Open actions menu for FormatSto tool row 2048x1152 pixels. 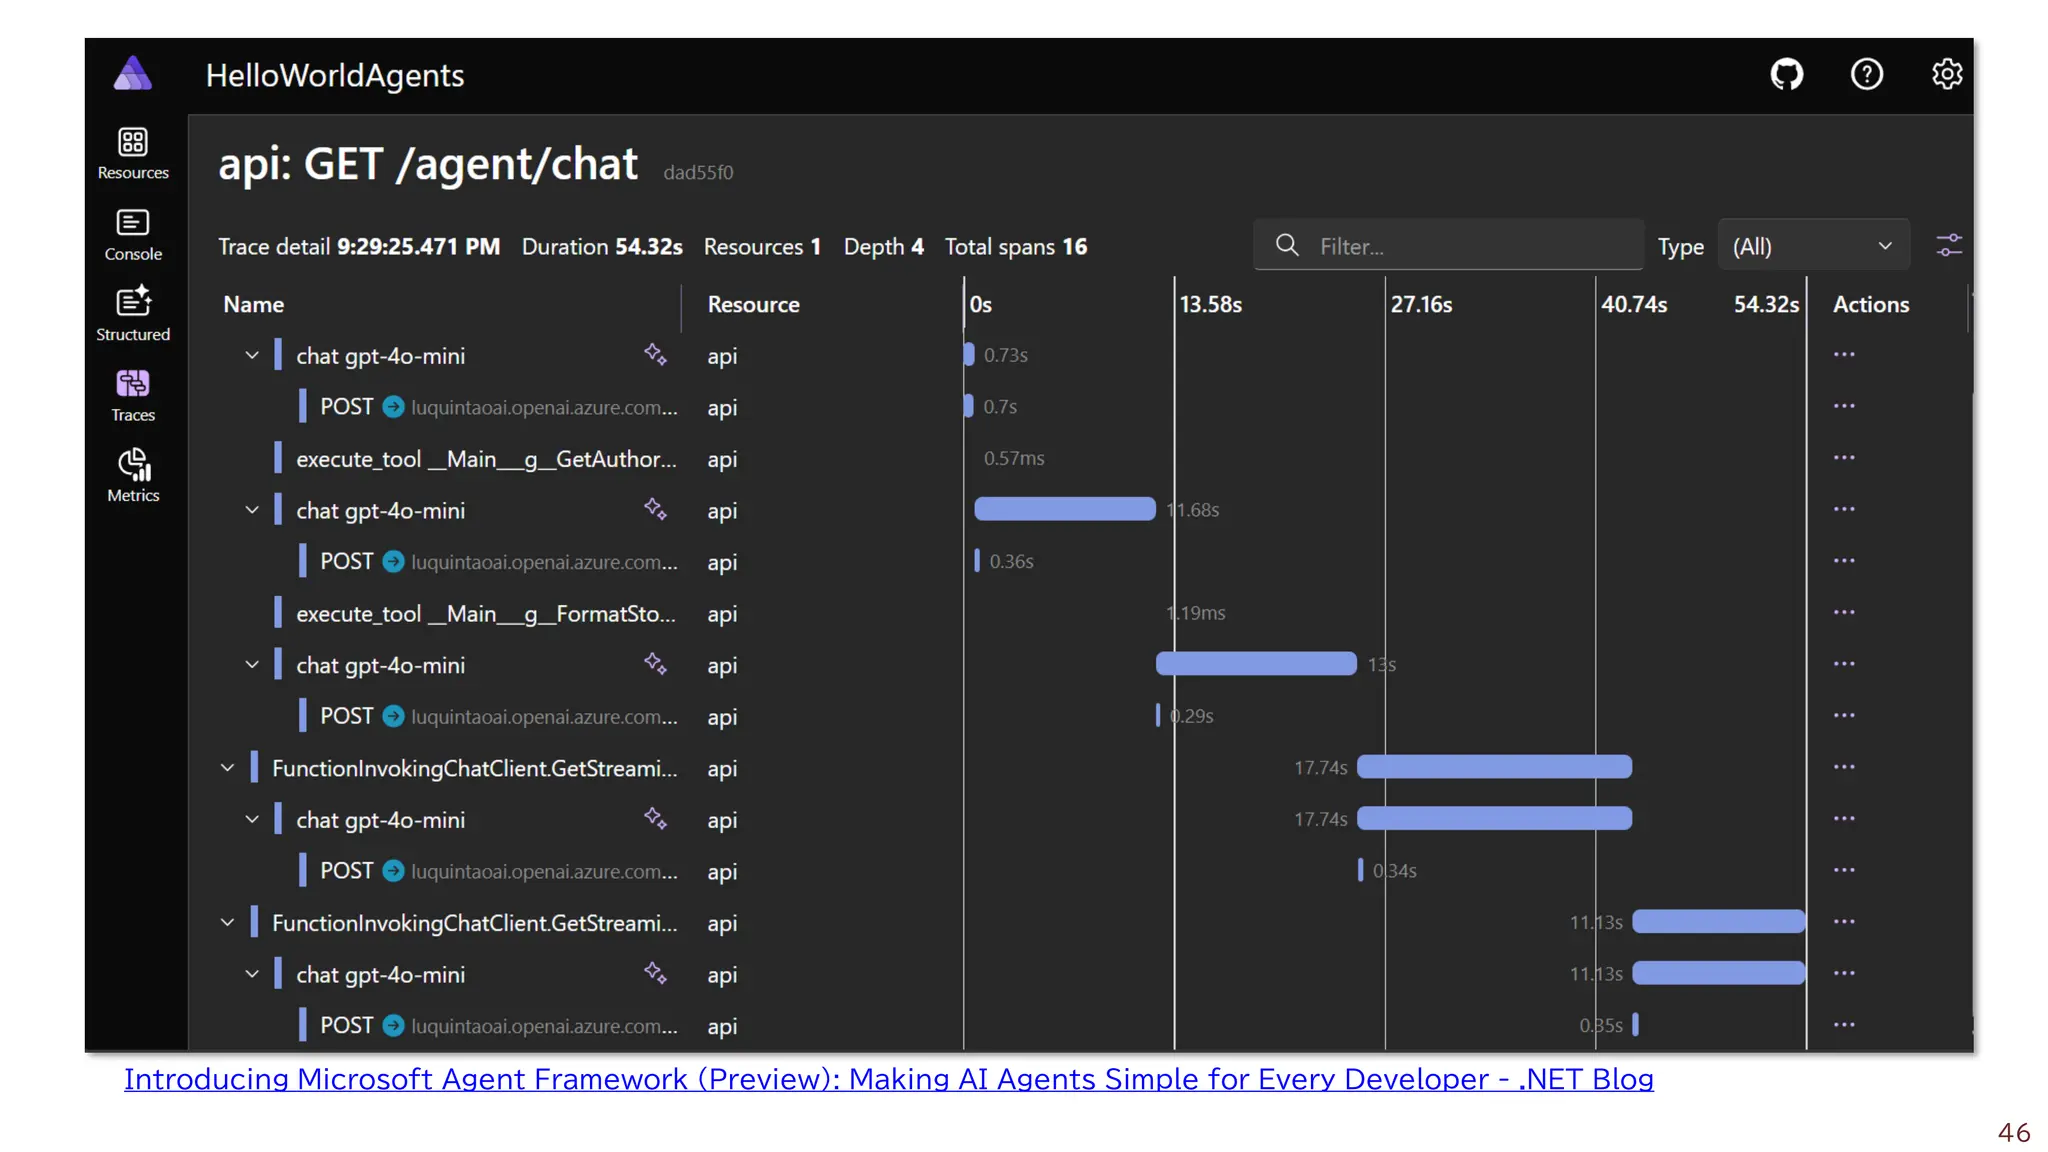pyautogui.click(x=1844, y=613)
